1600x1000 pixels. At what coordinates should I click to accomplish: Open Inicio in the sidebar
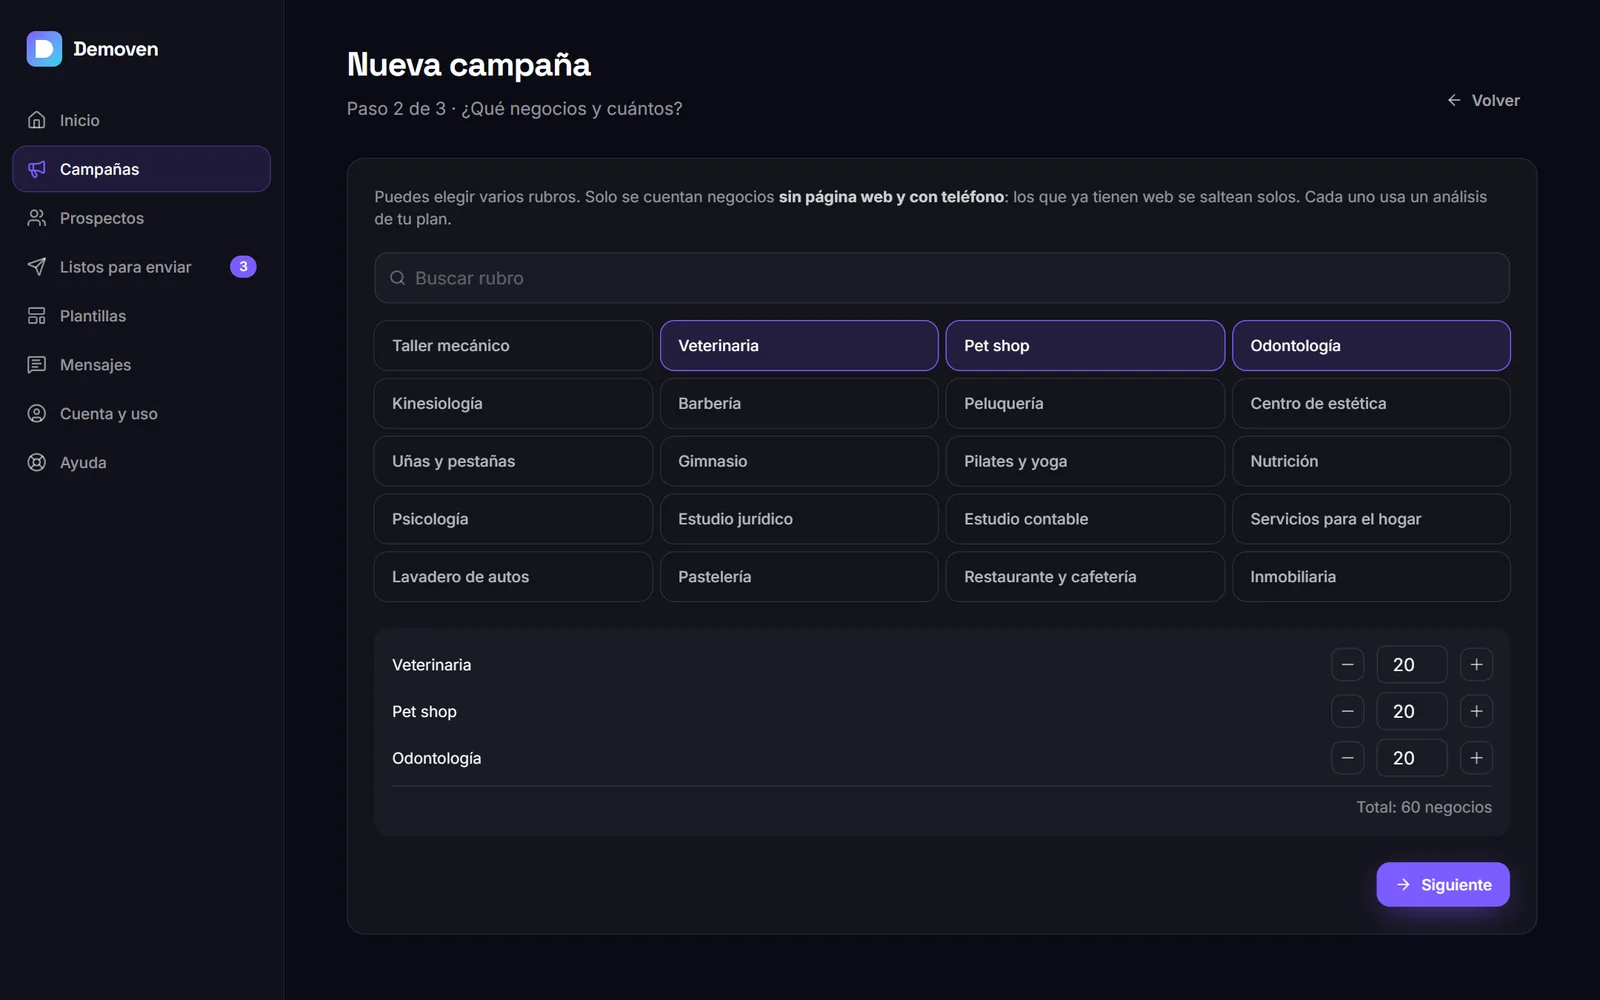[x=141, y=120]
